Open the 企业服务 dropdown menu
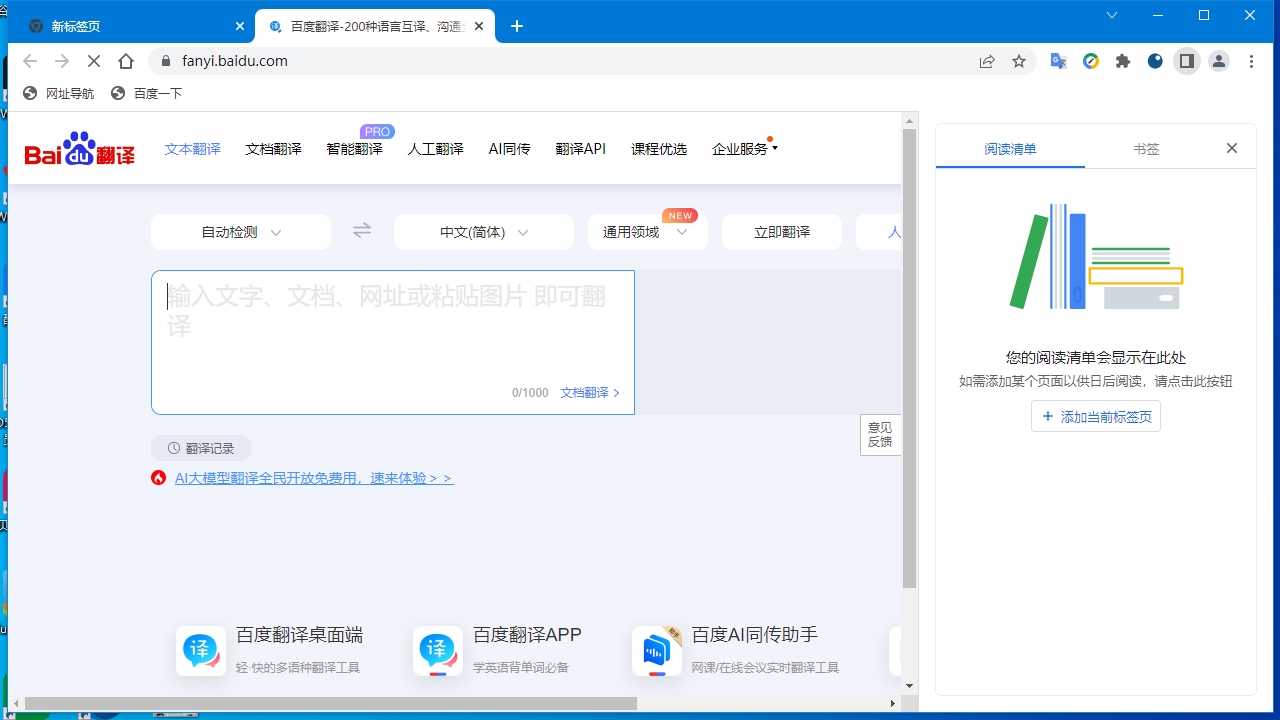Screen dimensions: 1280x720 [742, 148]
